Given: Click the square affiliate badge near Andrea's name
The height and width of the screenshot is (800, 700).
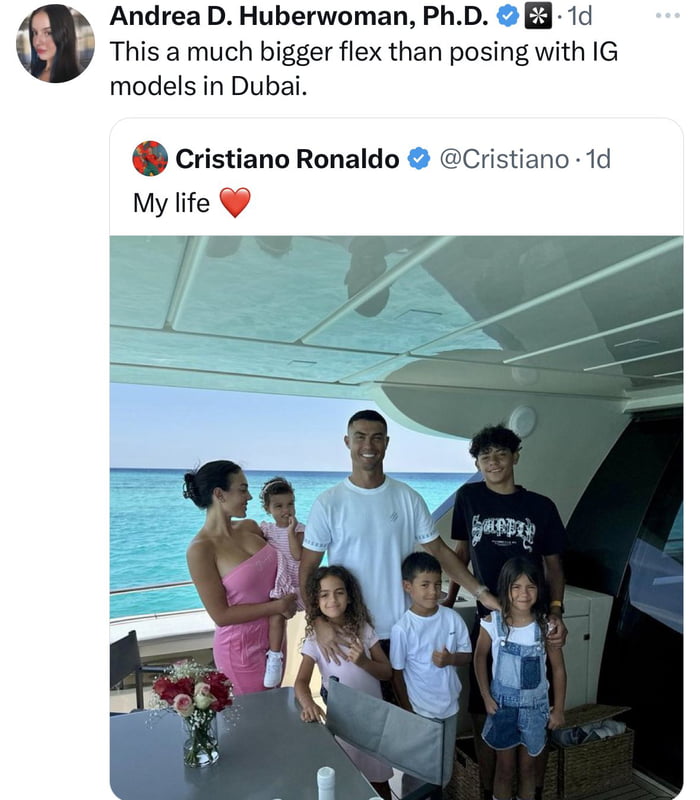Looking at the screenshot, I should click(537, 17).
